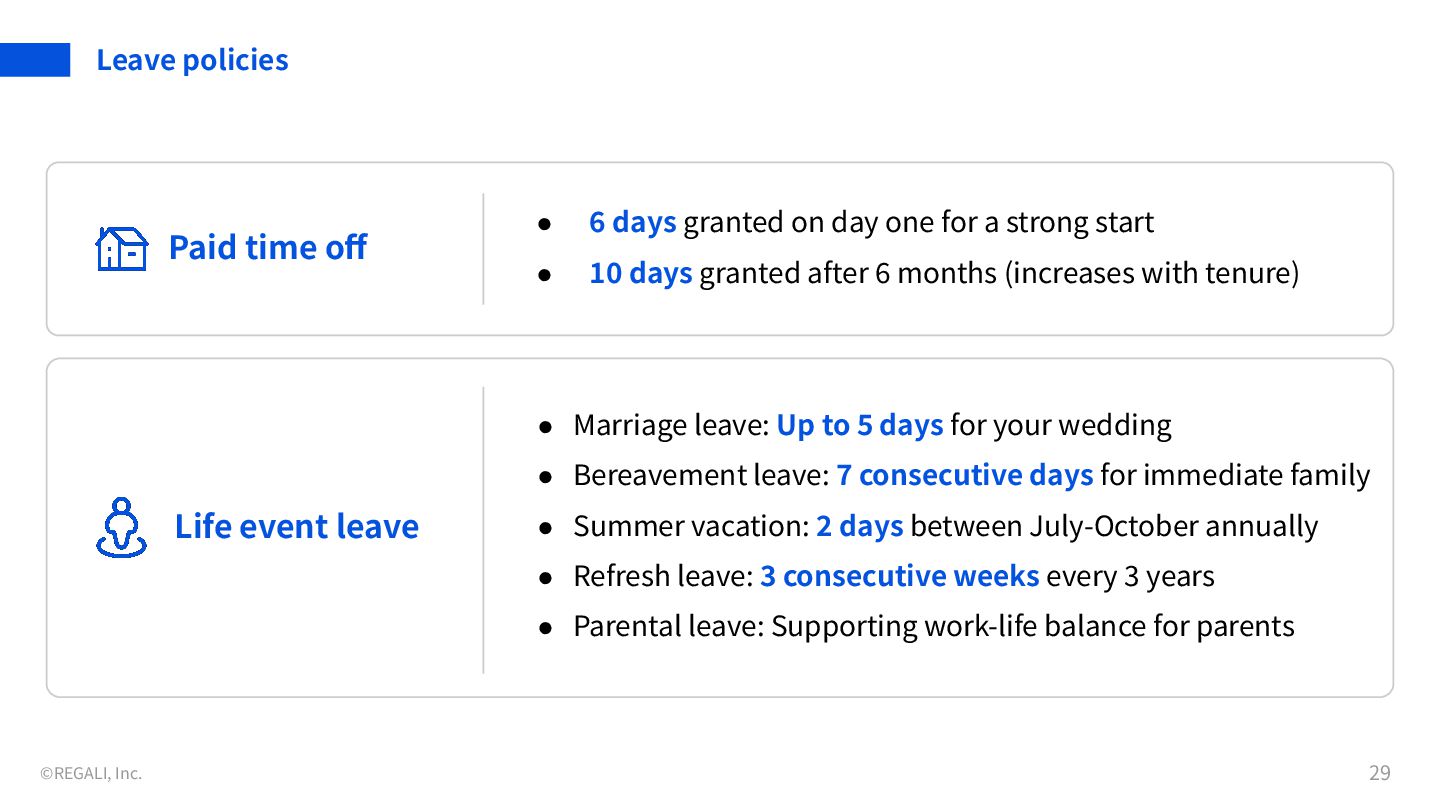Click the Parental leave bullet line

click(x=933, y=626)
